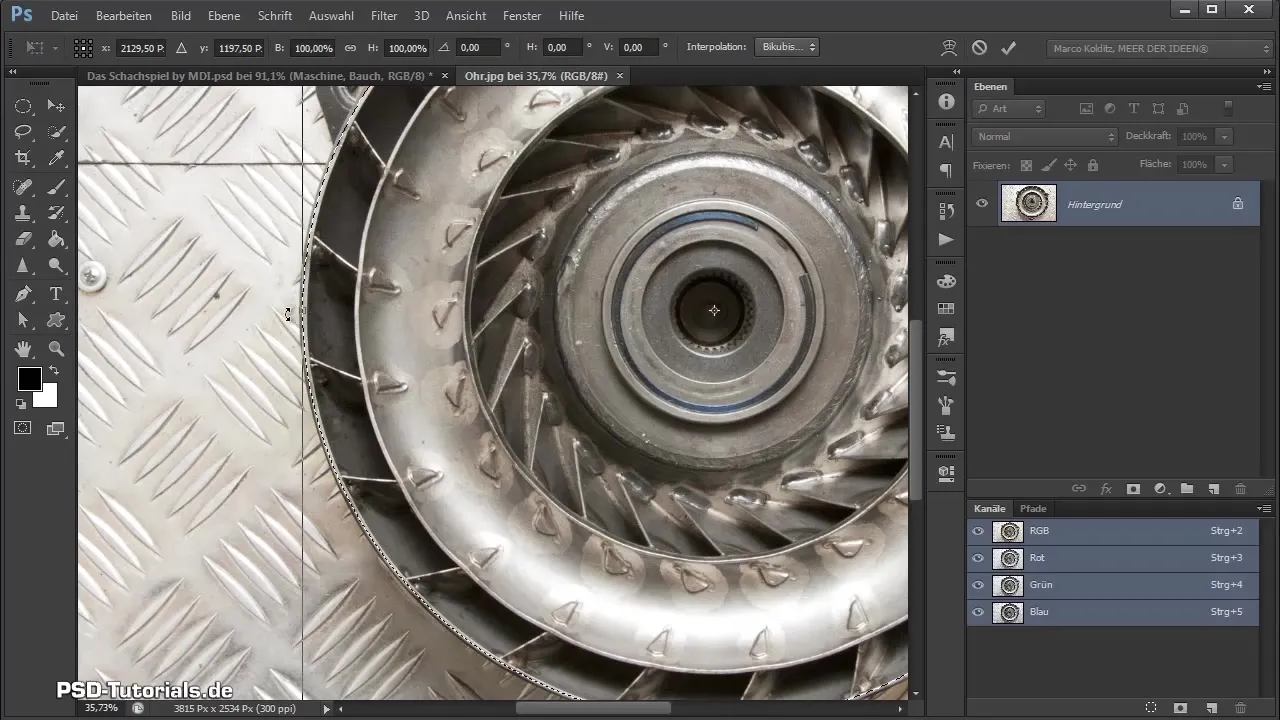The image size is (1280, 720).
Task: Open the Filter menu
Action: 384,16
